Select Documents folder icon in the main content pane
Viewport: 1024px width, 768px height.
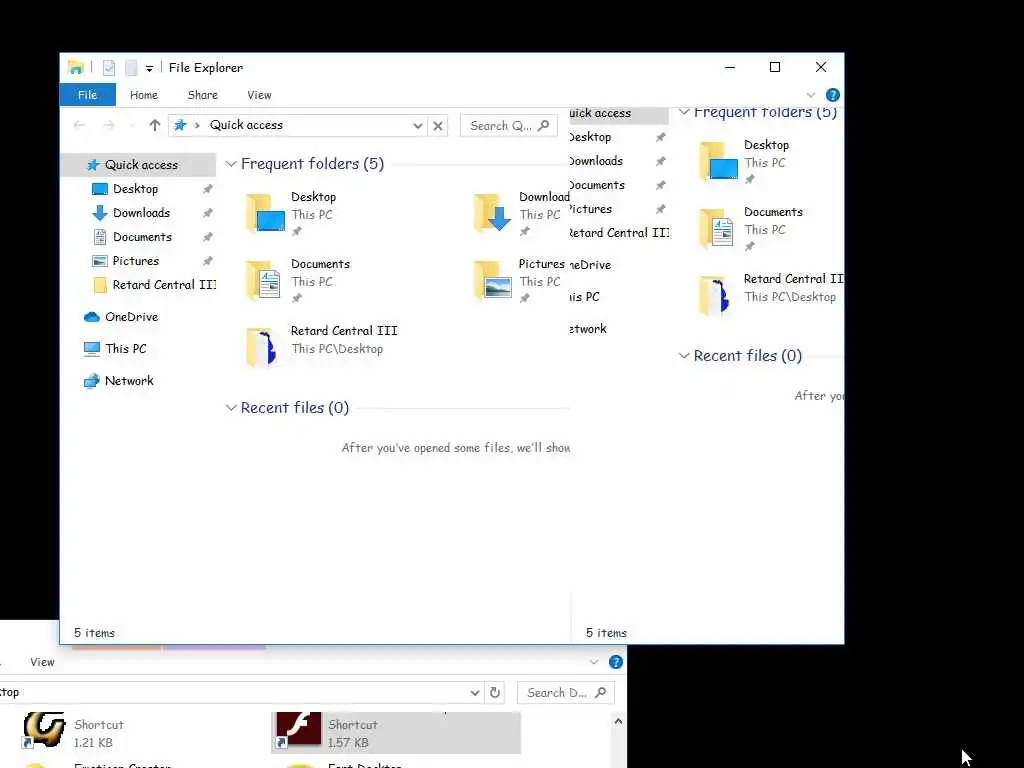pyautogui.click(x=265, y=280)
